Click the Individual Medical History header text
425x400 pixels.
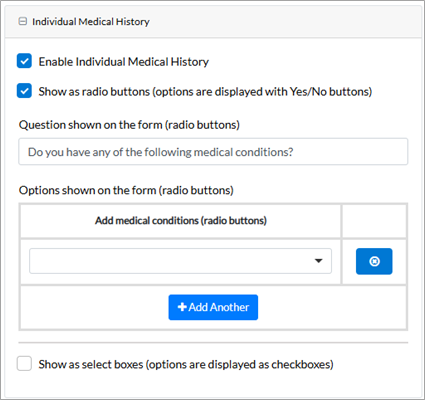point(91,22)
